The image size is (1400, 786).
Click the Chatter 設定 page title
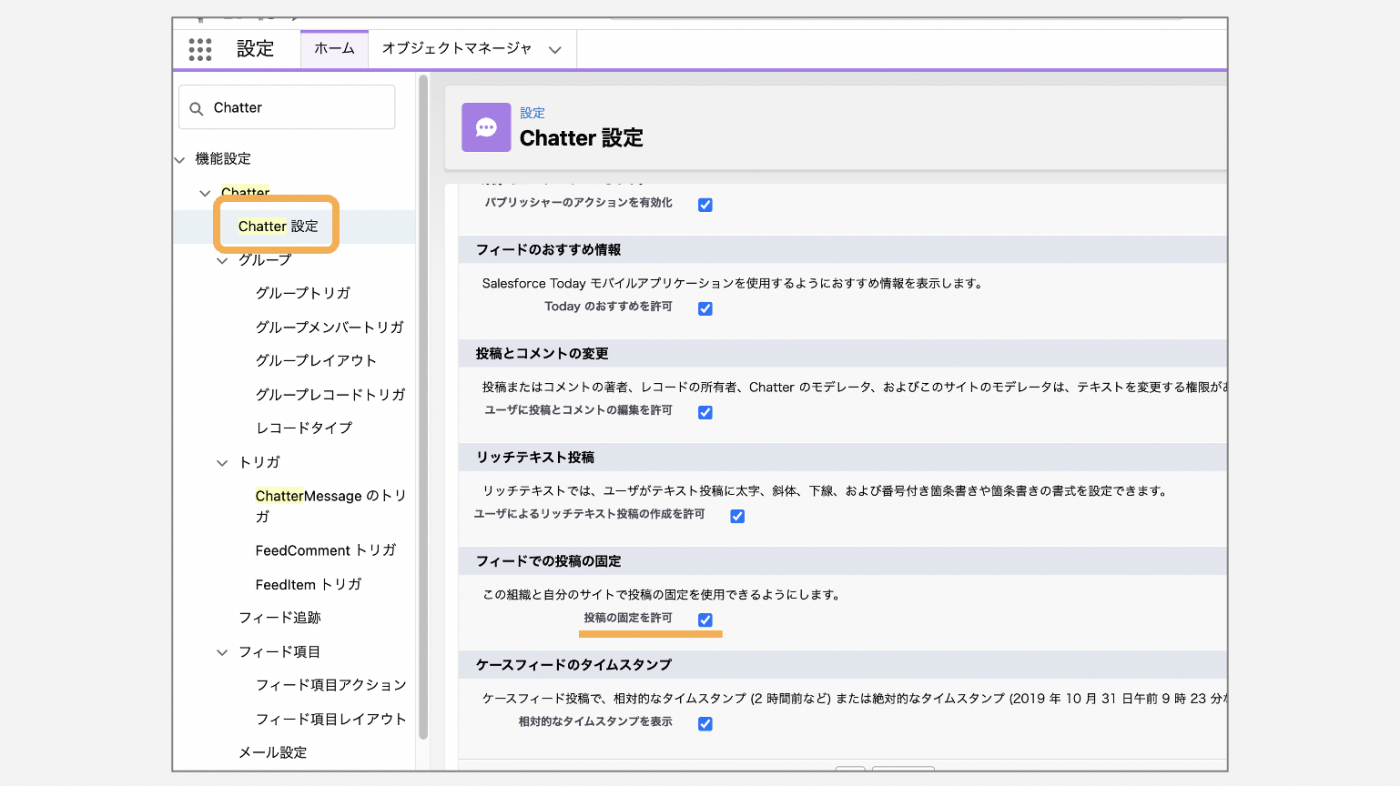pos(581,138)
